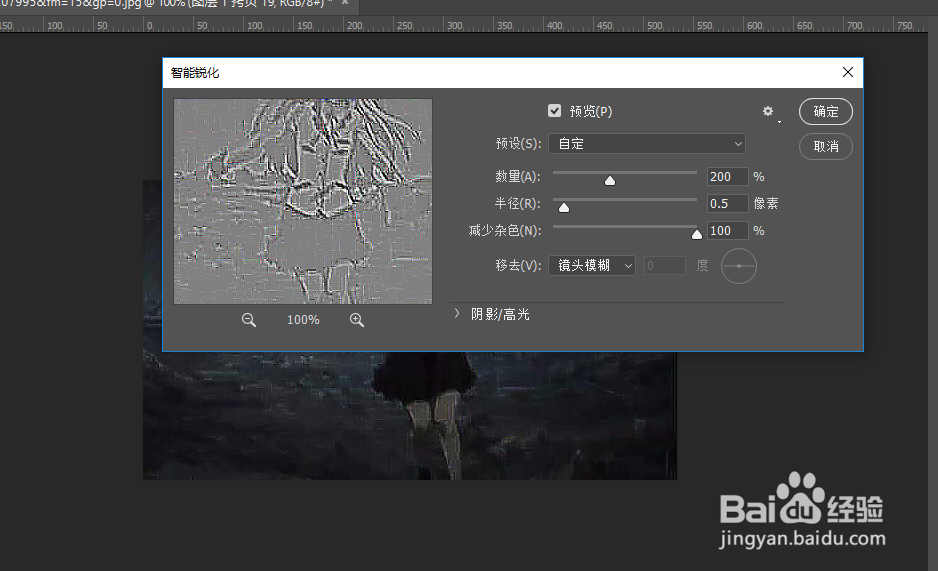The image size is (938, 571).
Task: Click the angle dial control
Action: click(739, 265)
